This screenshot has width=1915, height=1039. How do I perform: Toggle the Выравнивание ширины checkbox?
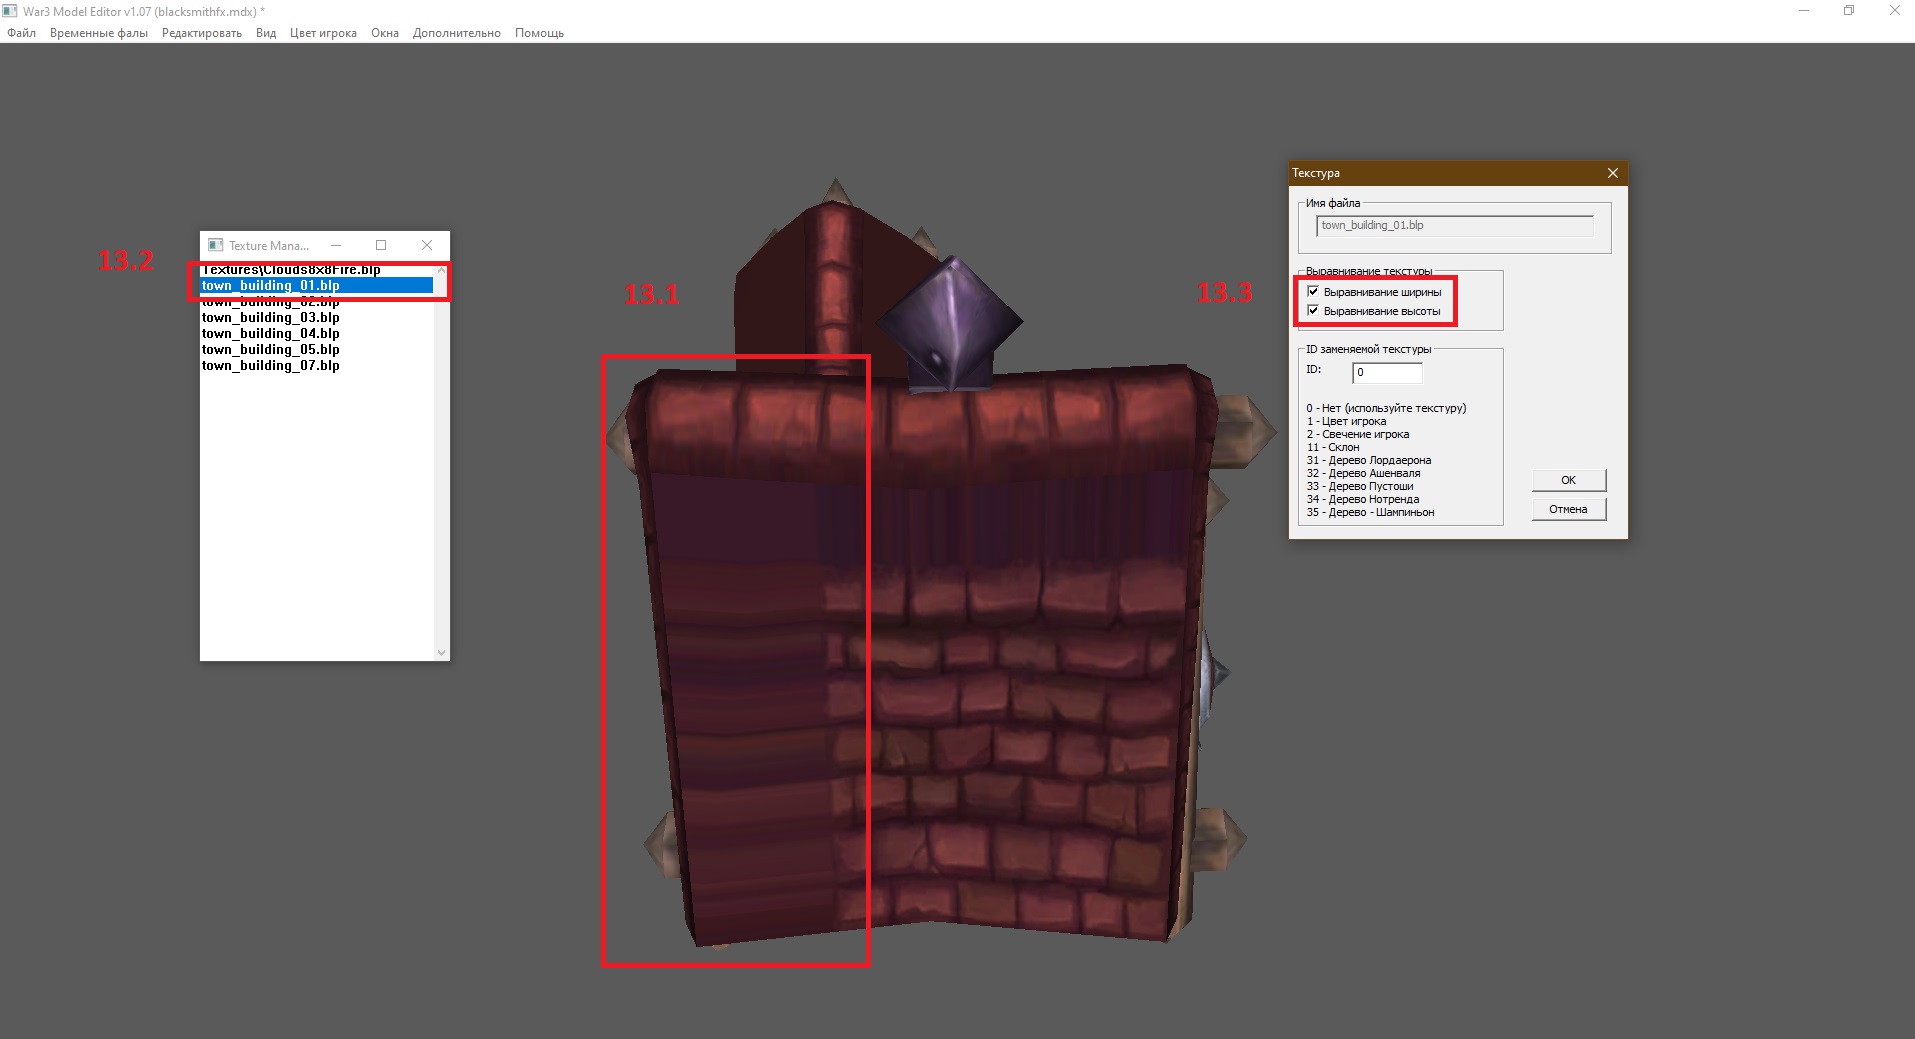(1313, 292)
